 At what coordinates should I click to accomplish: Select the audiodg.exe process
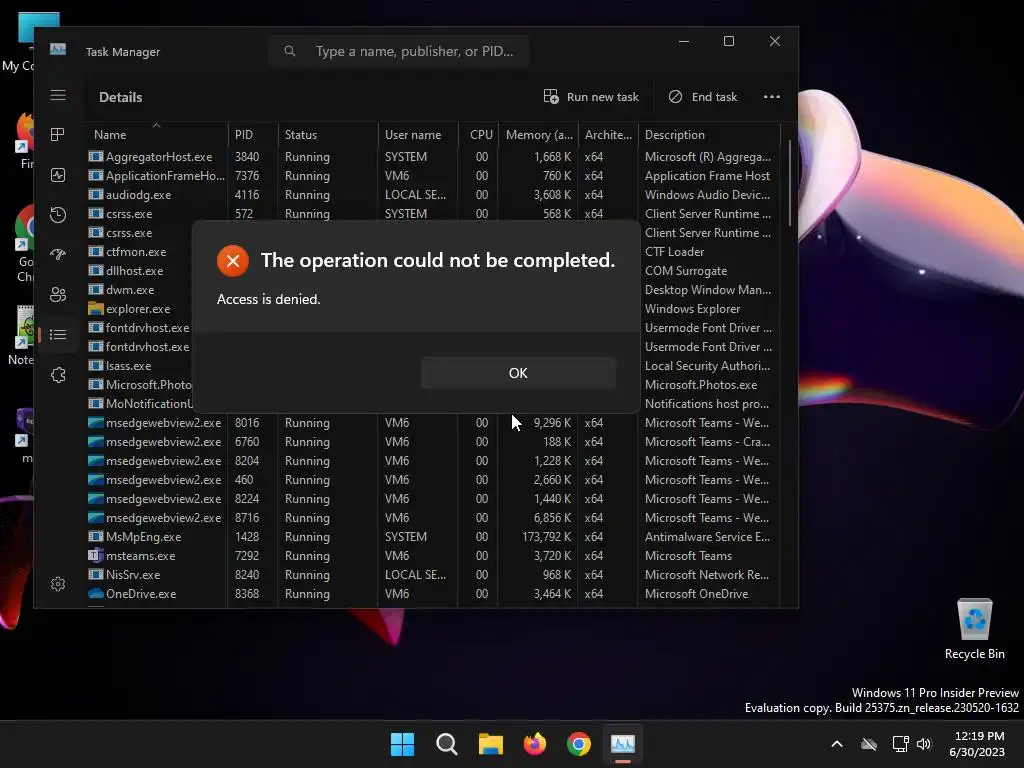(x=432, y=195)
